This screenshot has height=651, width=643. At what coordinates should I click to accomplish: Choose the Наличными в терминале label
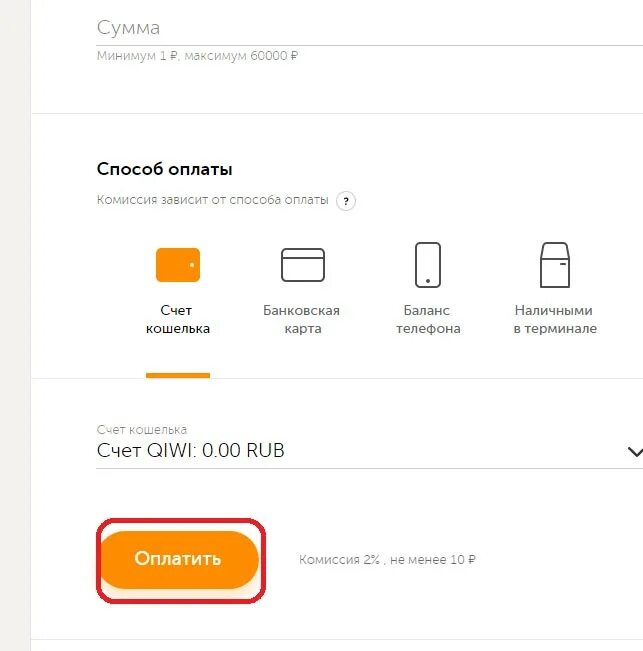coord(555,320)
